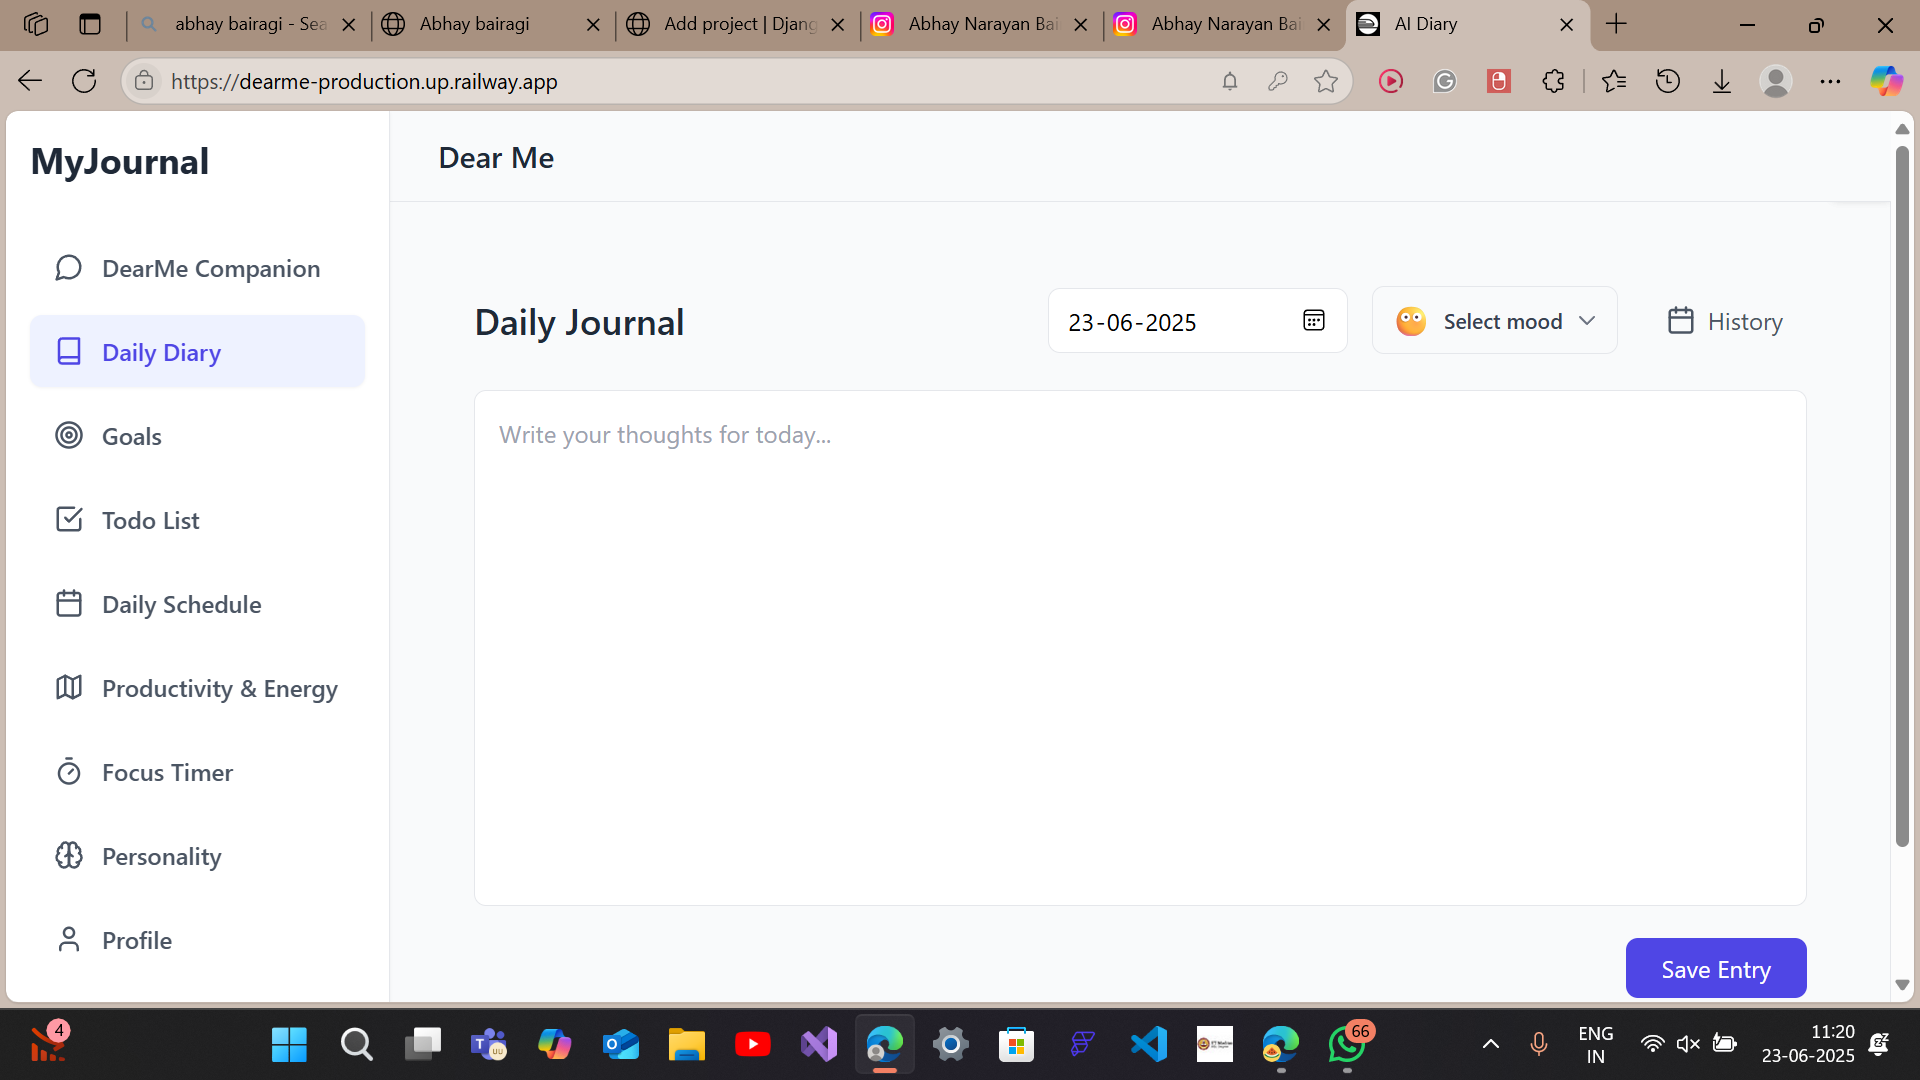Open browser History icon in toolbar
1920x1080 pixels.
pos(1668,81)
